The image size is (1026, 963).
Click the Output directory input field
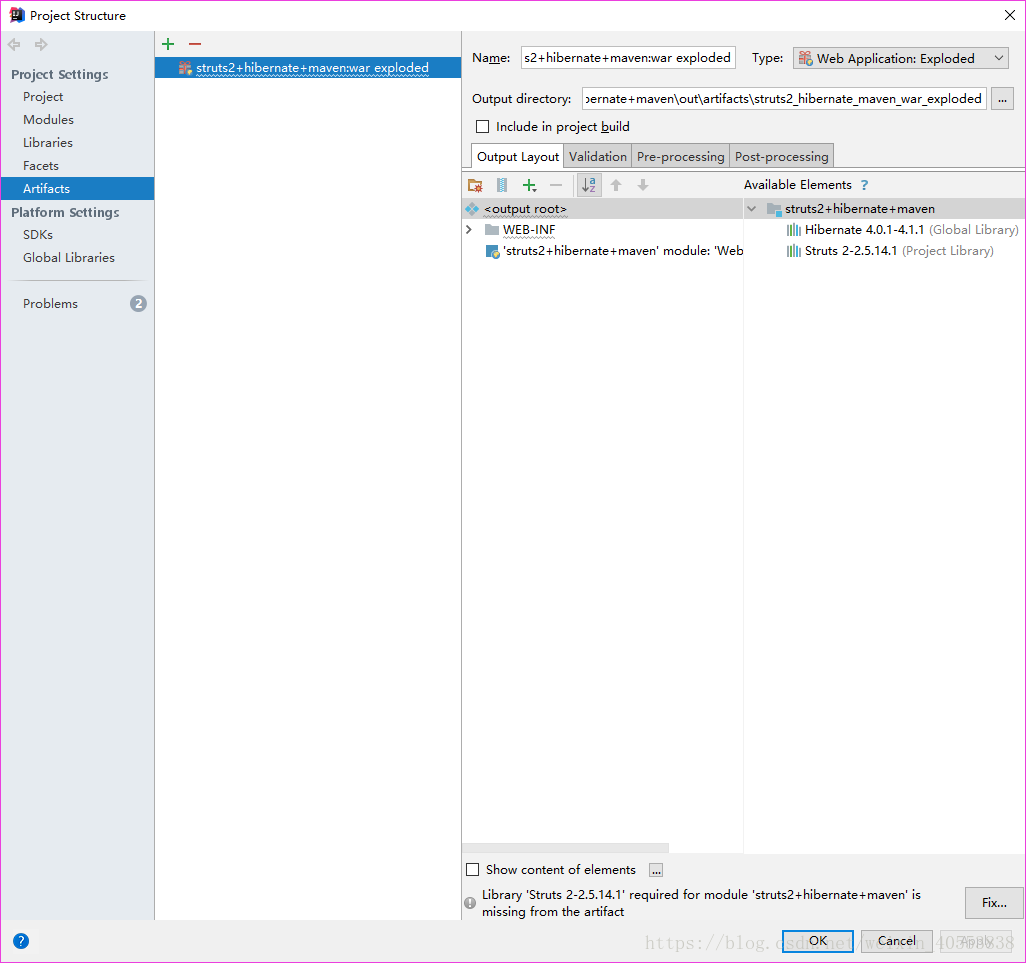pyautogui.click(x=784, y=99)
